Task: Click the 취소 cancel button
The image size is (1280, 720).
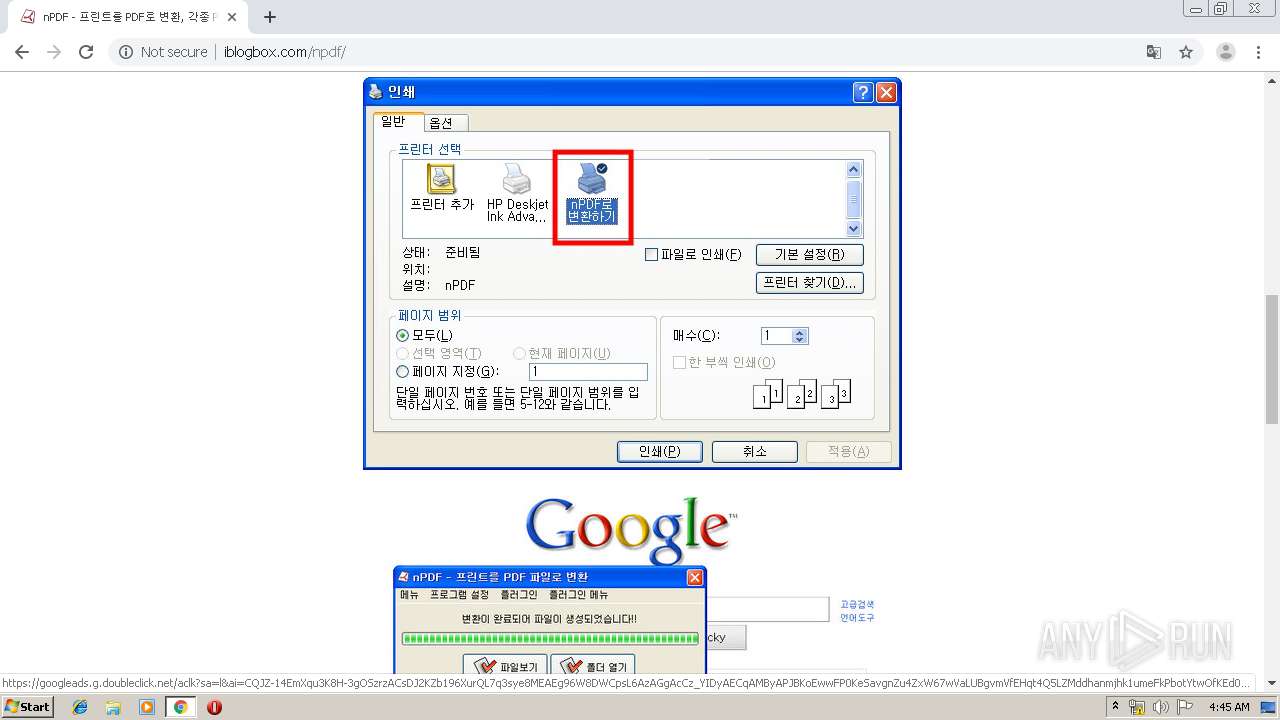Action: pyautogui.click(x=755, y=452)
